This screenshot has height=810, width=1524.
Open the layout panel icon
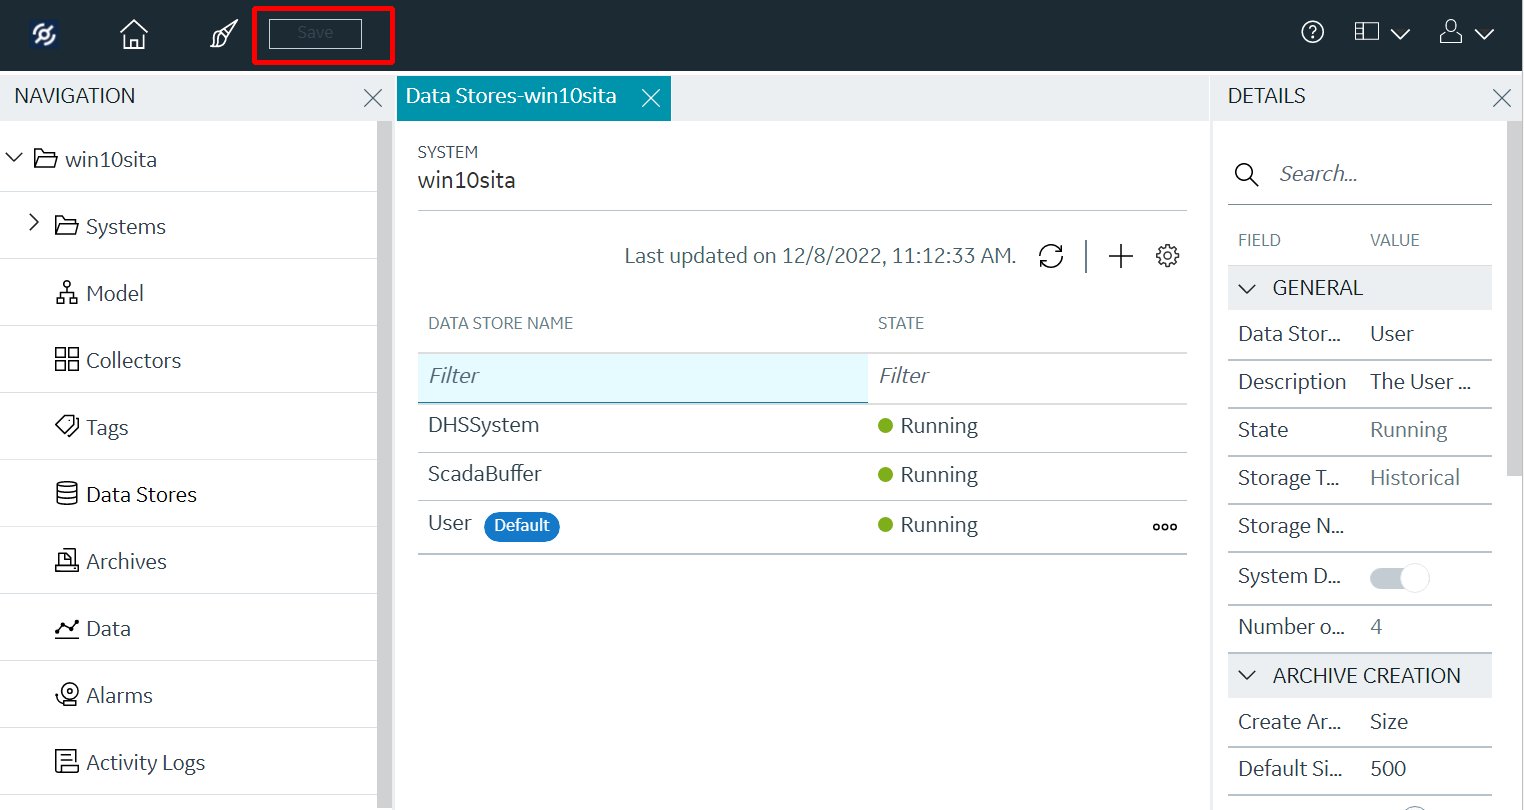(x=1367, y=32)
